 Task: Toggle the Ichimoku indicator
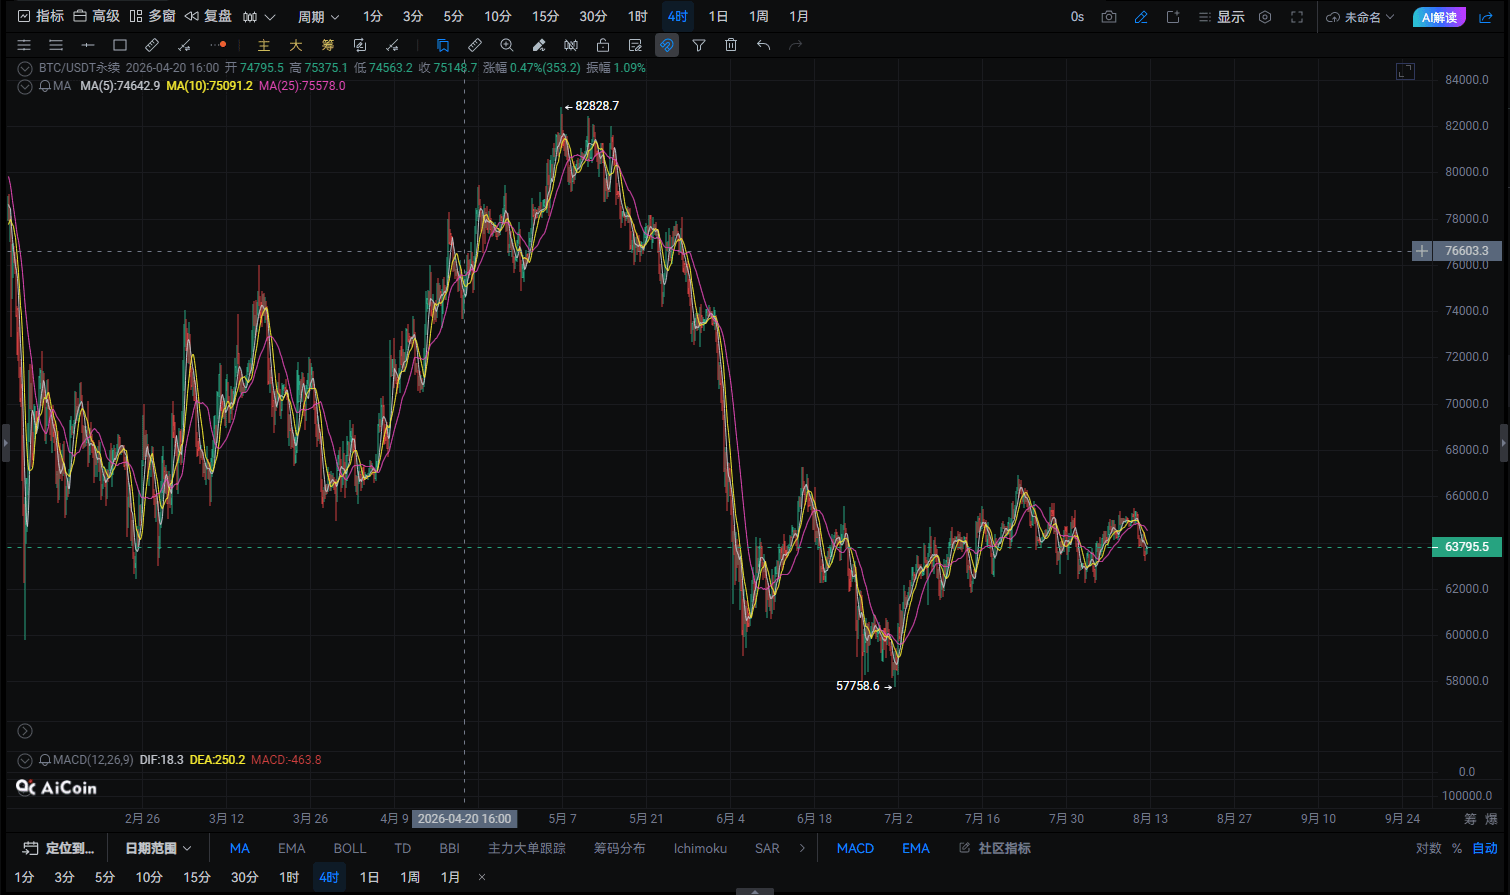point(700,848)
